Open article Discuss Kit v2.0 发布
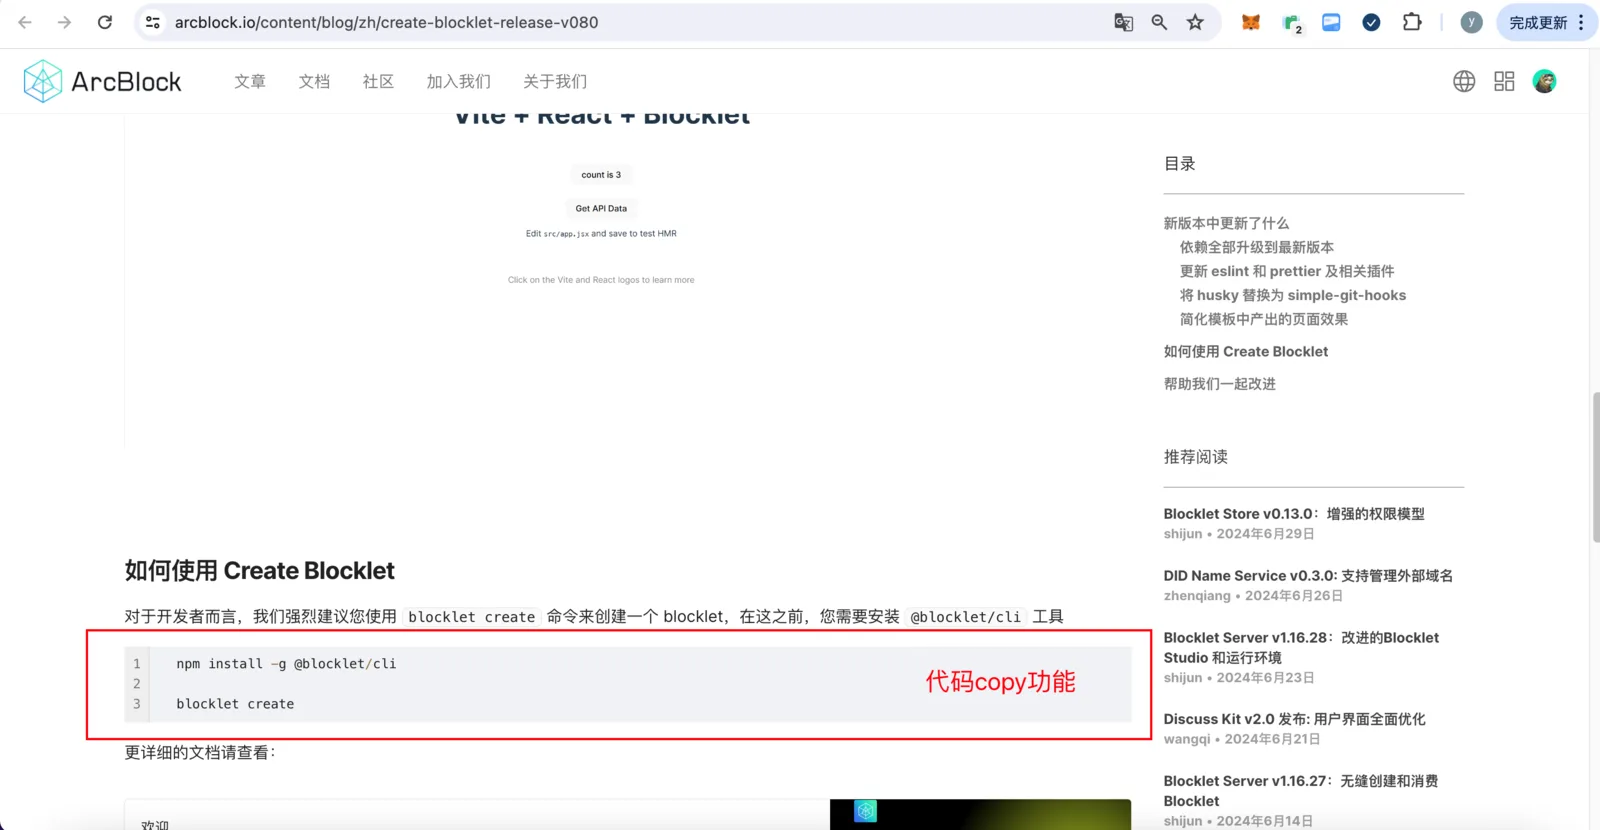This screenshot has height=830, width=1600. click(1294, 719)
